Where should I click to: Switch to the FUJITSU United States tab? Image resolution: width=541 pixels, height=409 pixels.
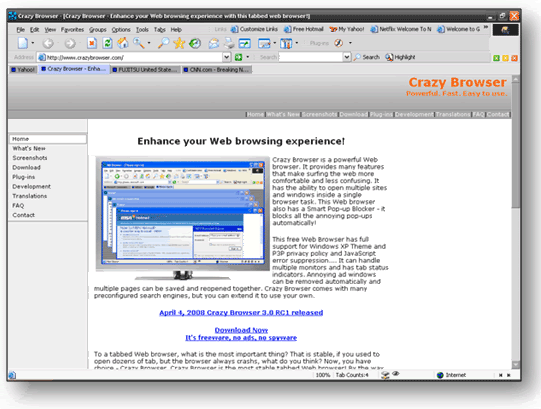pyautogui.click(x=145, y=70)
